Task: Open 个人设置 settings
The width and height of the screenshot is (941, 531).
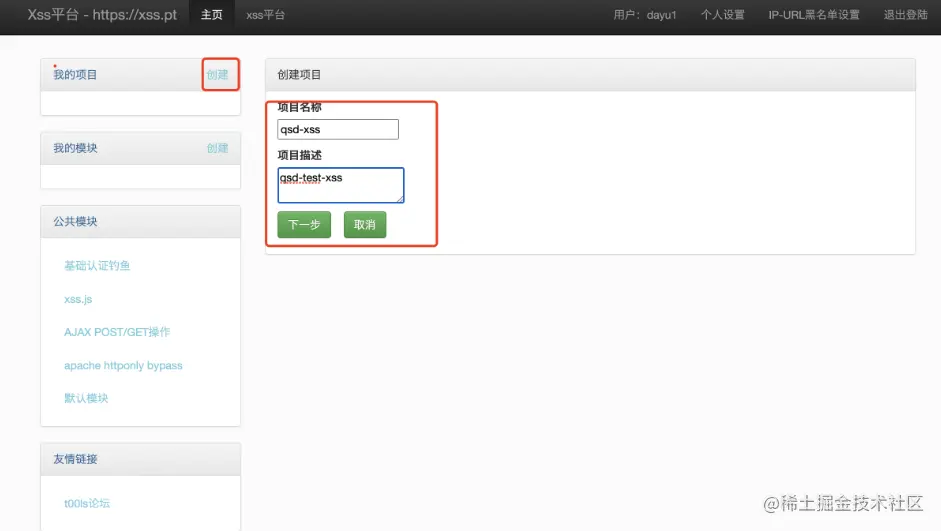Action: pos(723,14)
